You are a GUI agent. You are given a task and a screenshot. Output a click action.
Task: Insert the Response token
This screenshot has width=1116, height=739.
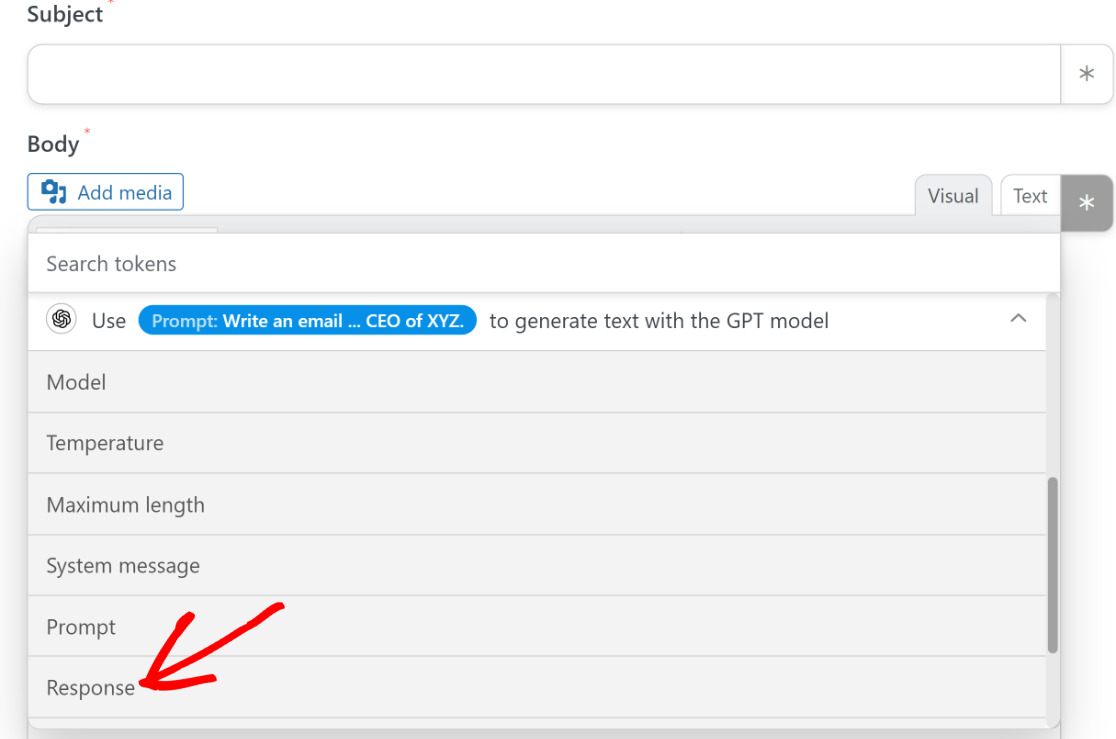click(90, 688)
